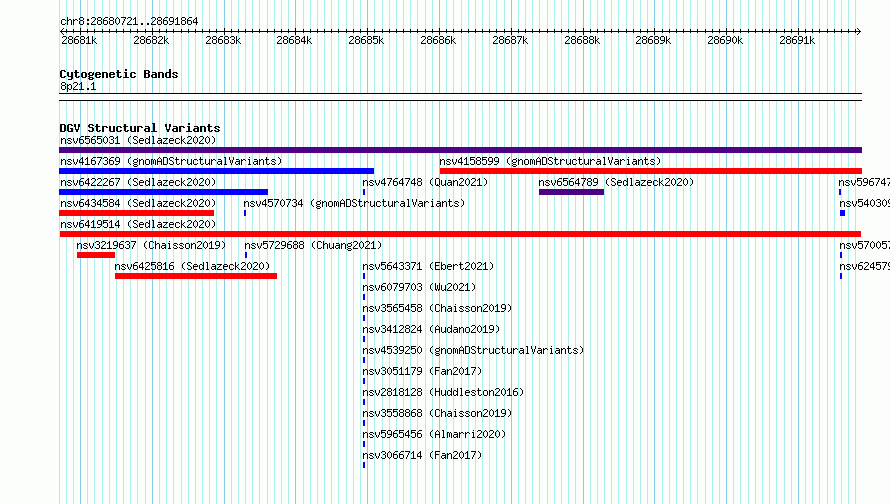
Task: Click the 28683k ruler tick label
Action: pyautogui.click(x=222, y=40)
